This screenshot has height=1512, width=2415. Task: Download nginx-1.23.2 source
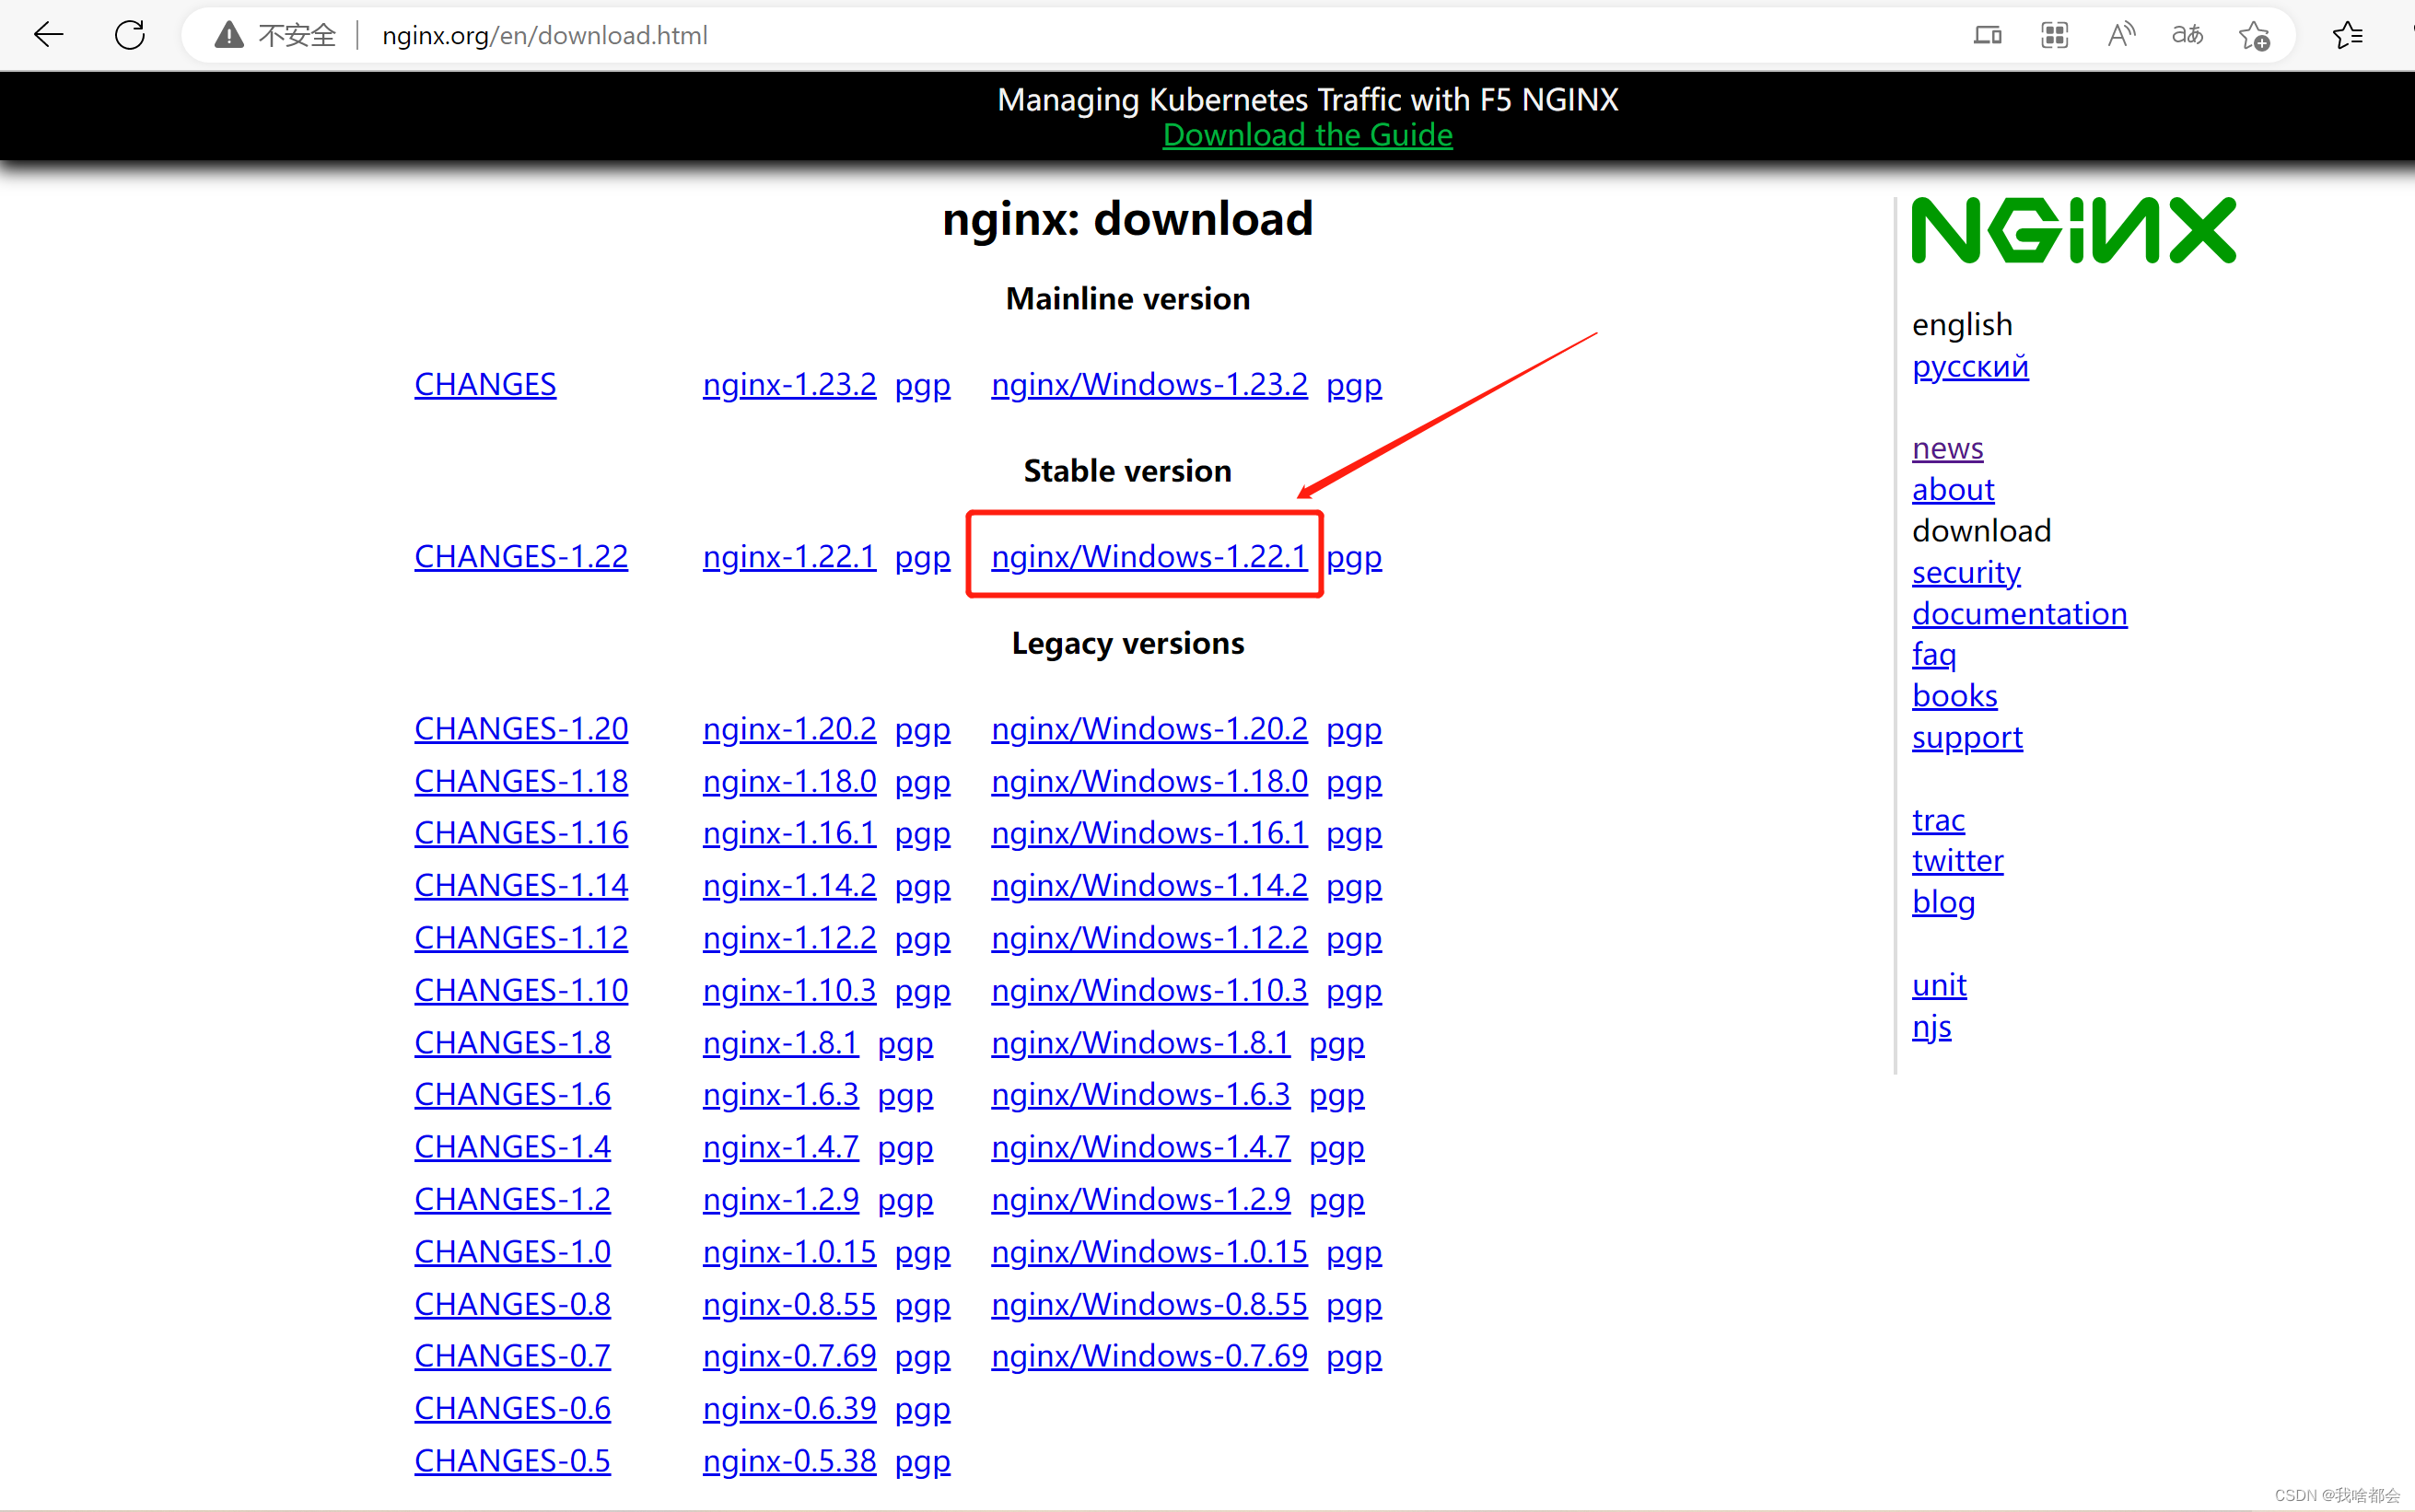[x=789, y=384]
